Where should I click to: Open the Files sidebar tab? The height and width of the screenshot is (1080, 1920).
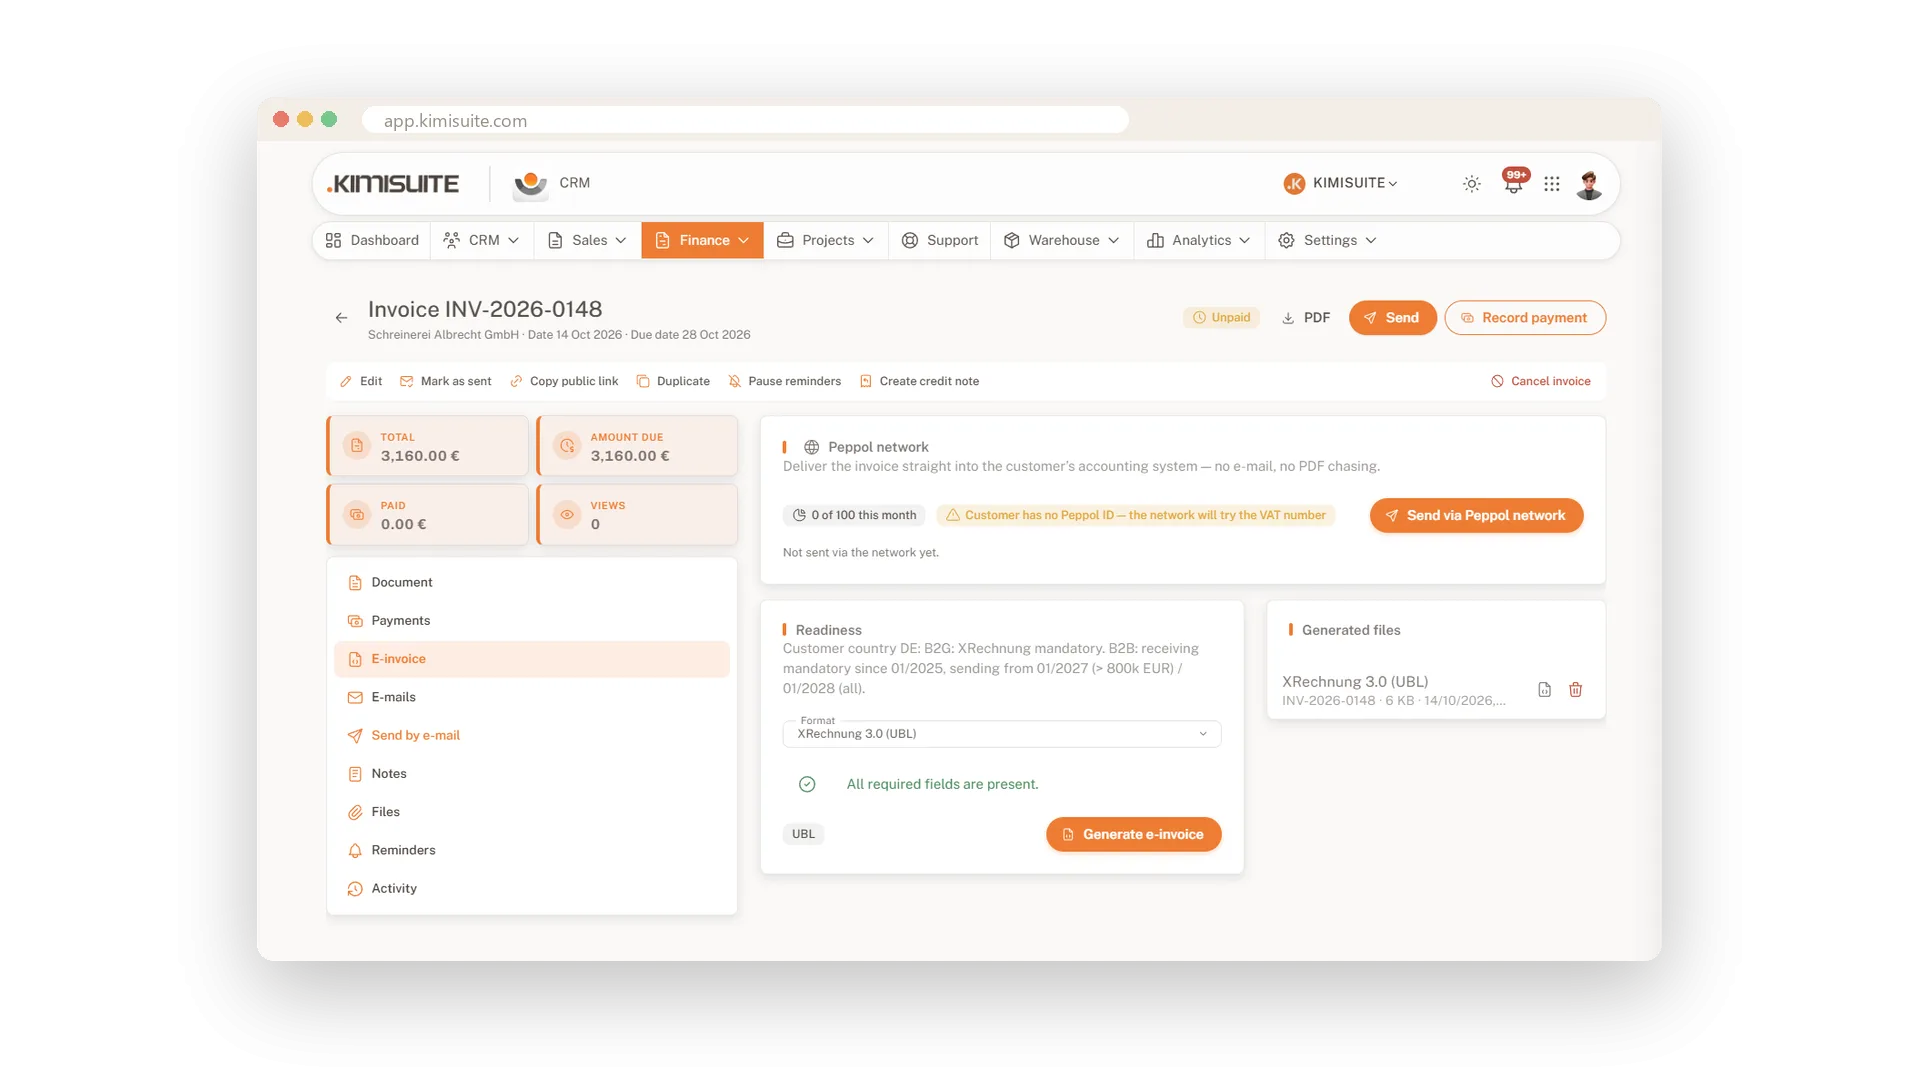tap(531, 812)
